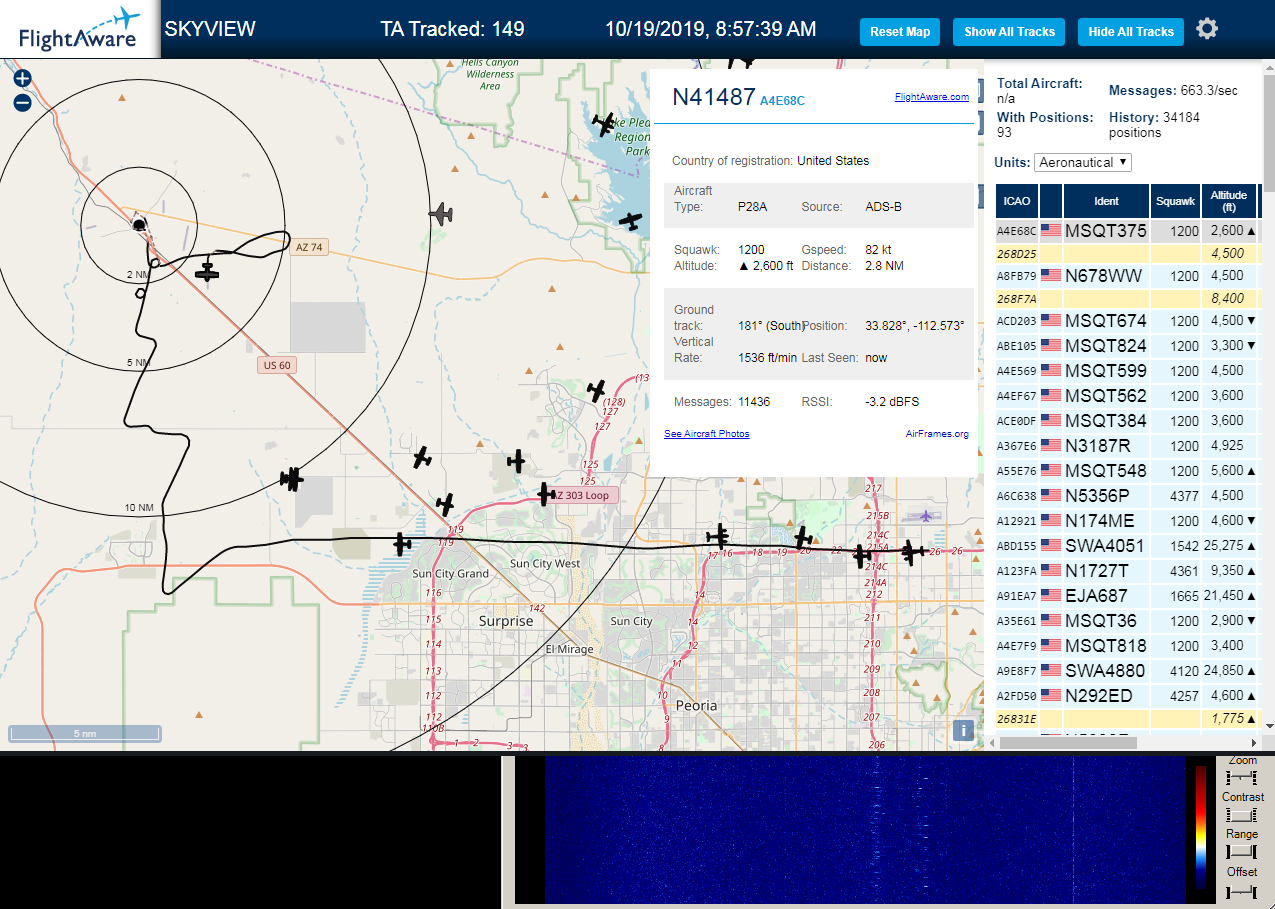Click the TA Tracked: 149 header text
Screen dimensions: 1275x909
pos(452,29)
